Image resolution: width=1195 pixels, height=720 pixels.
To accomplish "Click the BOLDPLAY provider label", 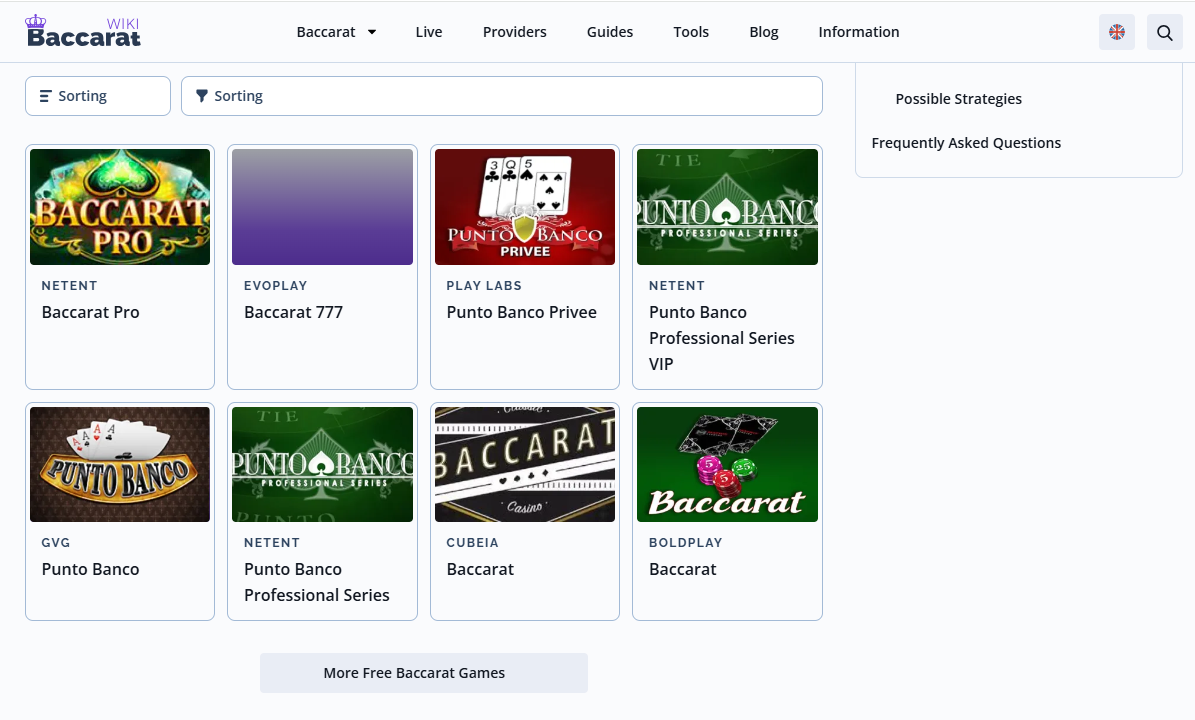I will 686,542.
